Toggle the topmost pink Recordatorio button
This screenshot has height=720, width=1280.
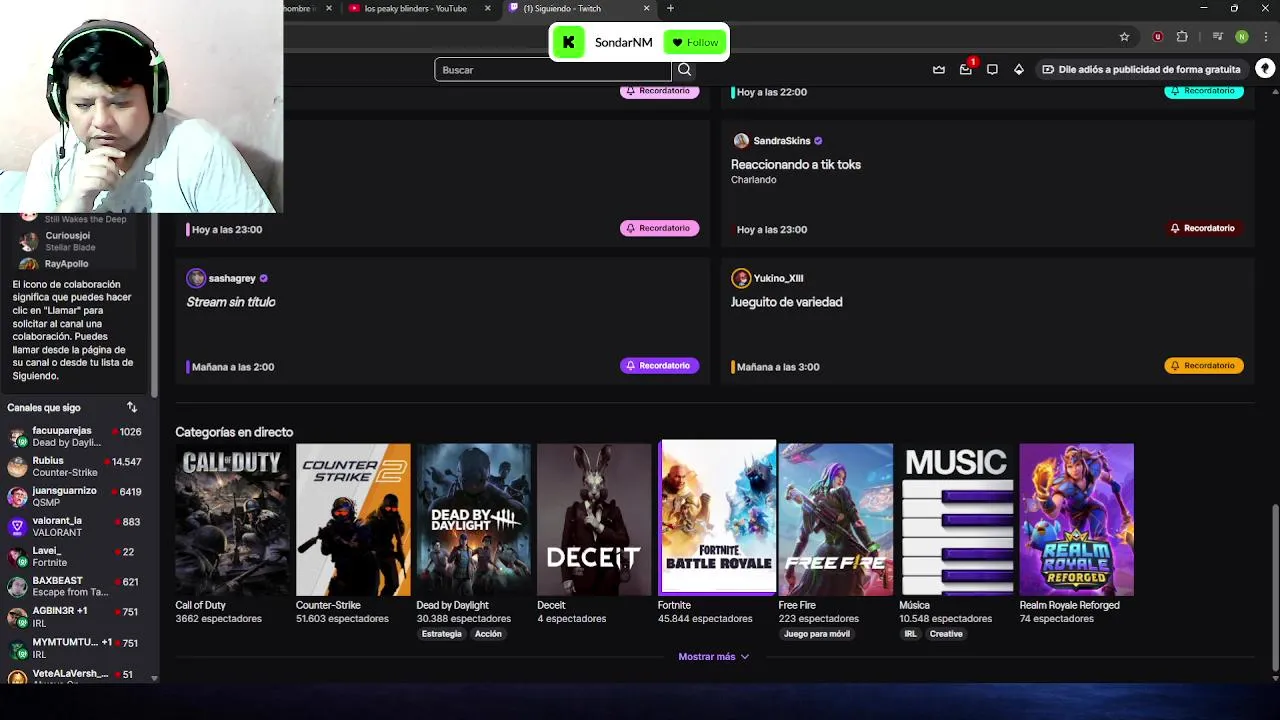coord(659,91)
